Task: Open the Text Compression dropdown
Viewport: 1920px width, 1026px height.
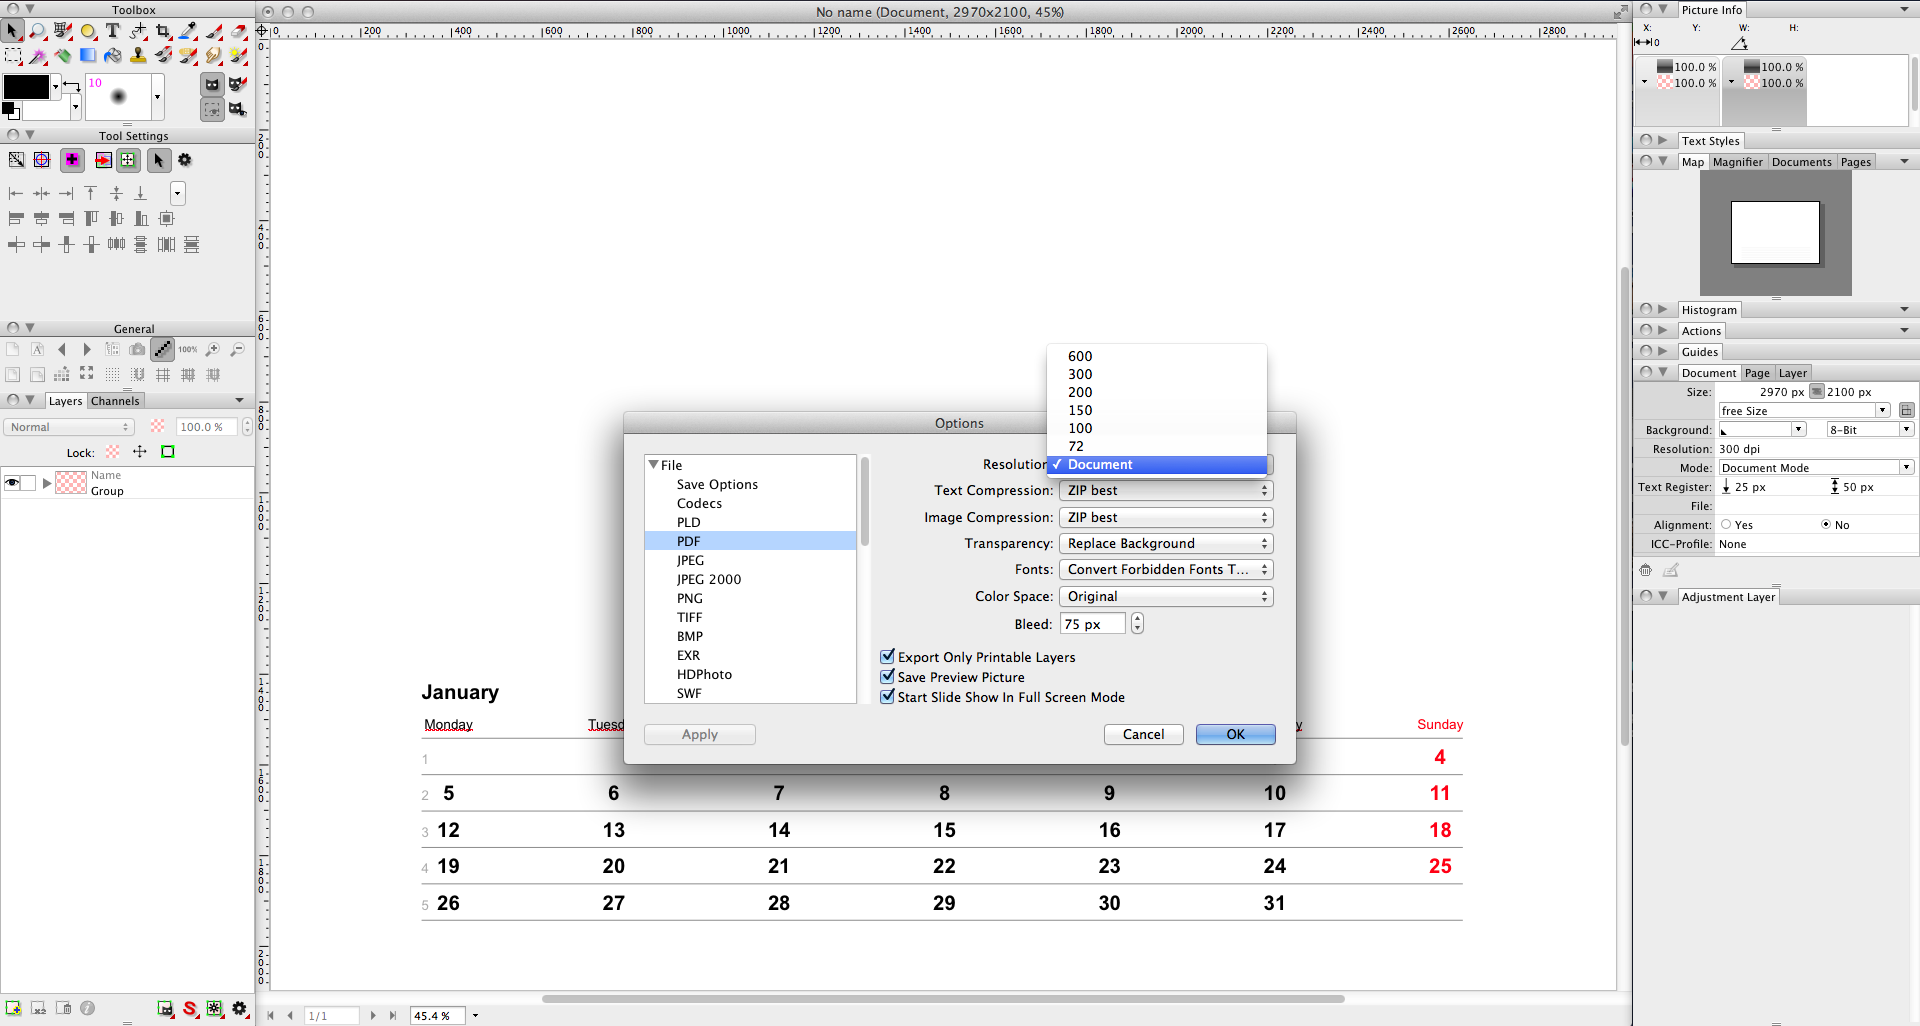Action: coord(1165,491)
